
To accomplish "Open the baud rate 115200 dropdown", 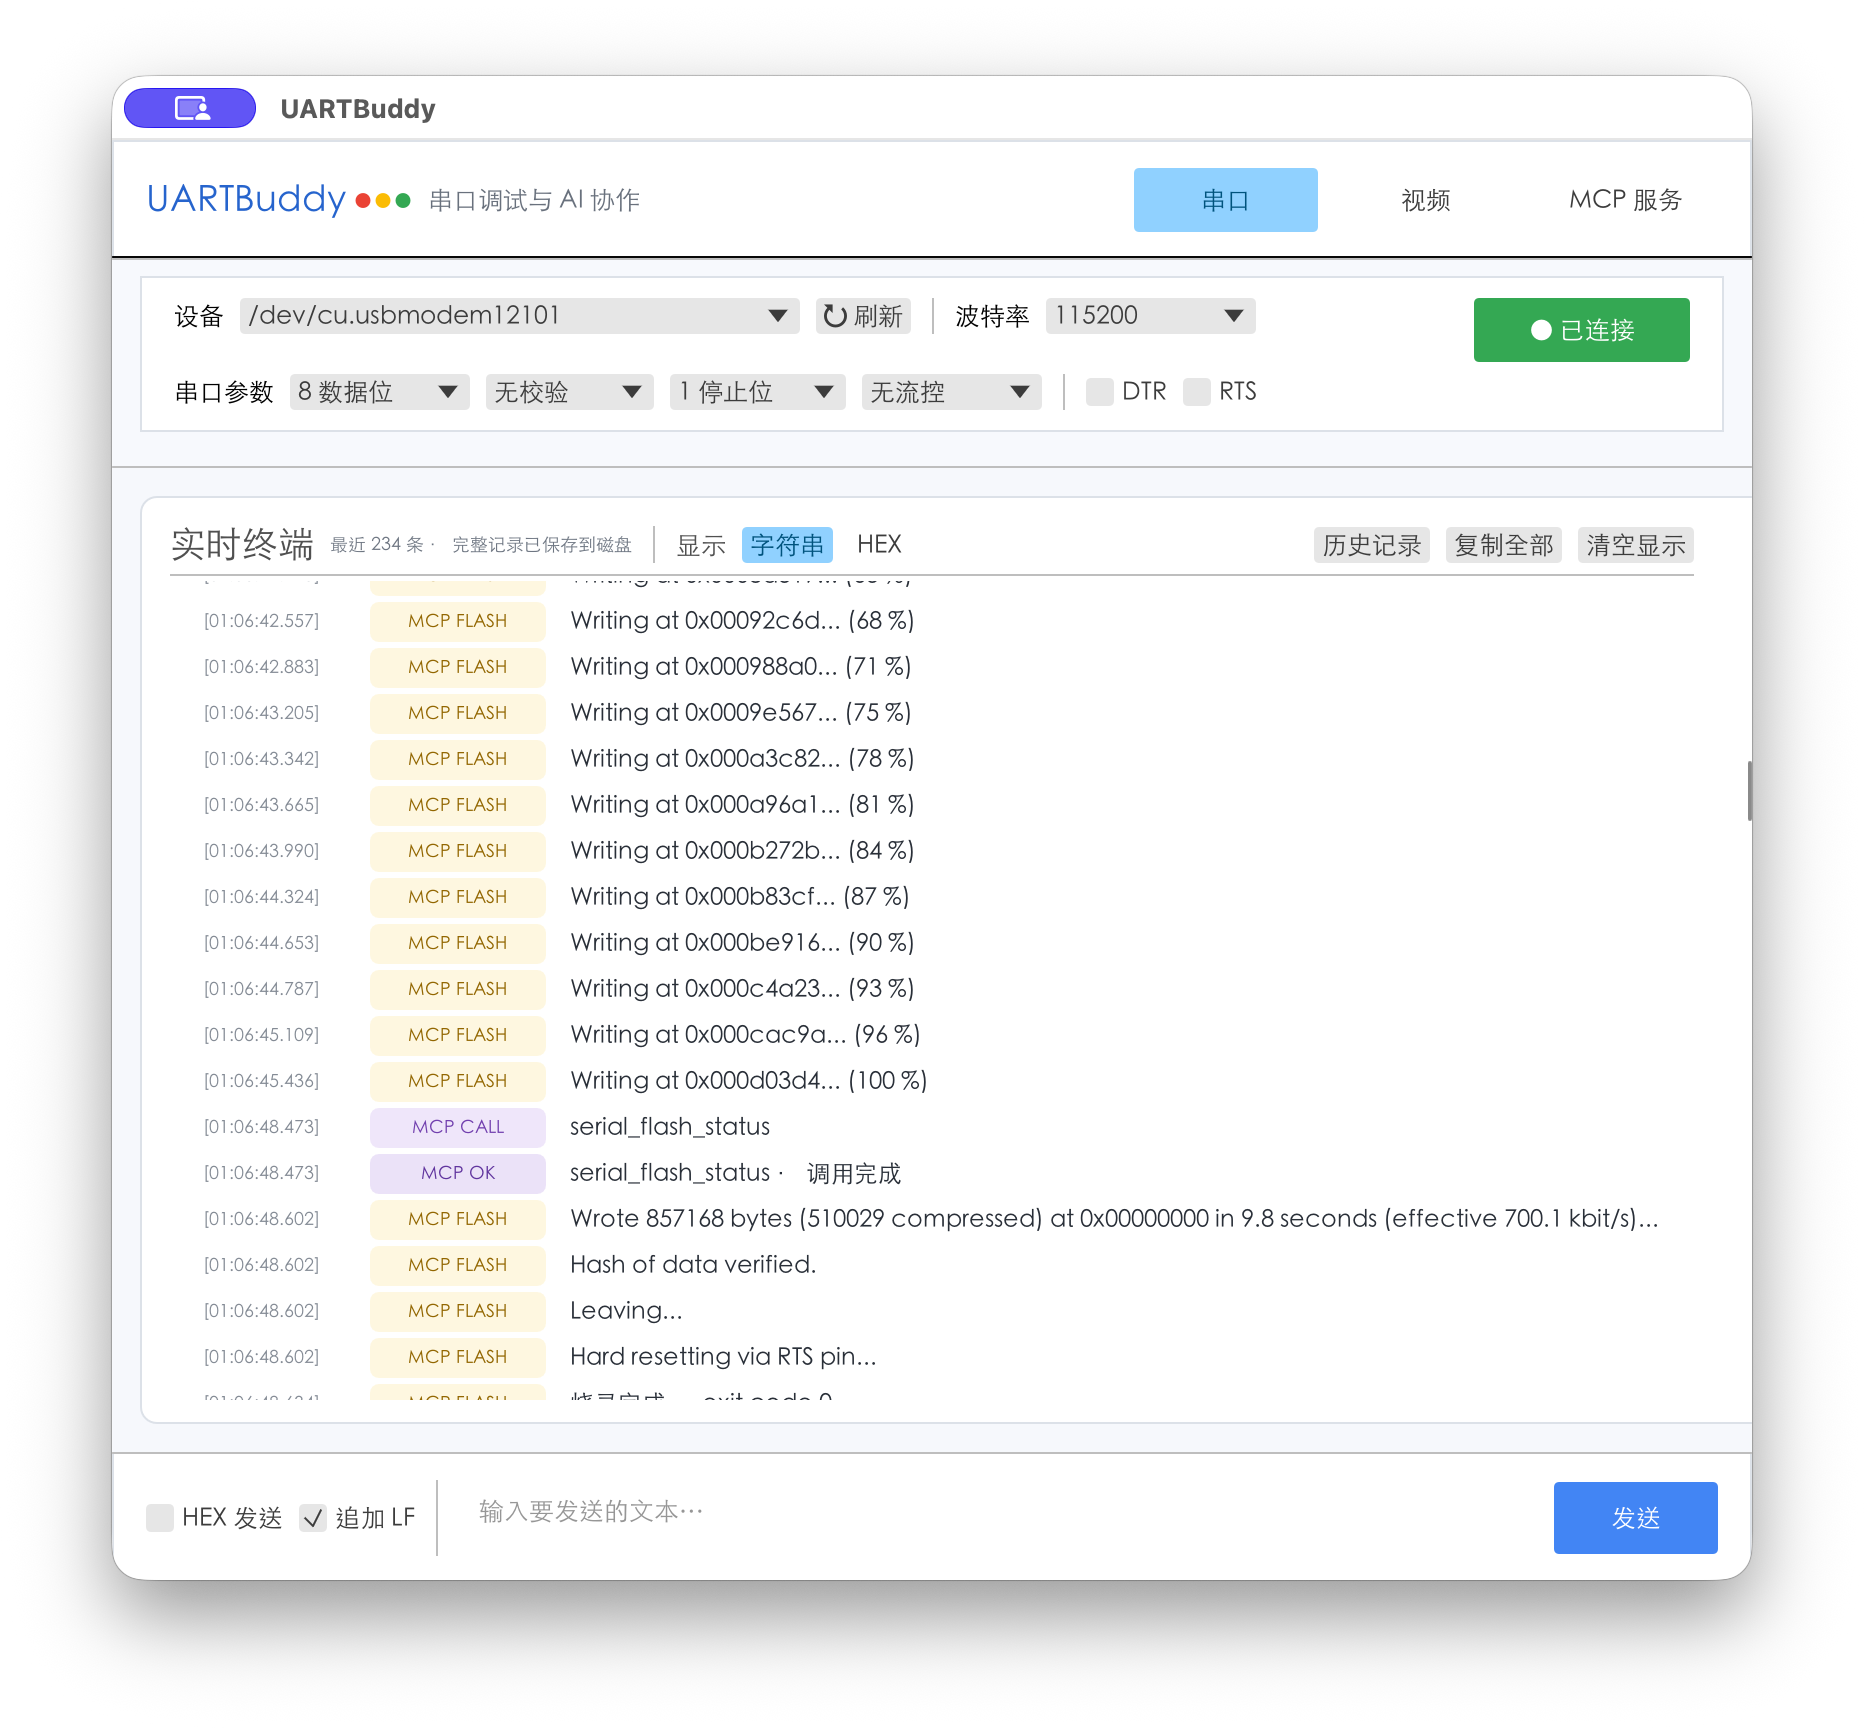I will (x=1150, y=316).
